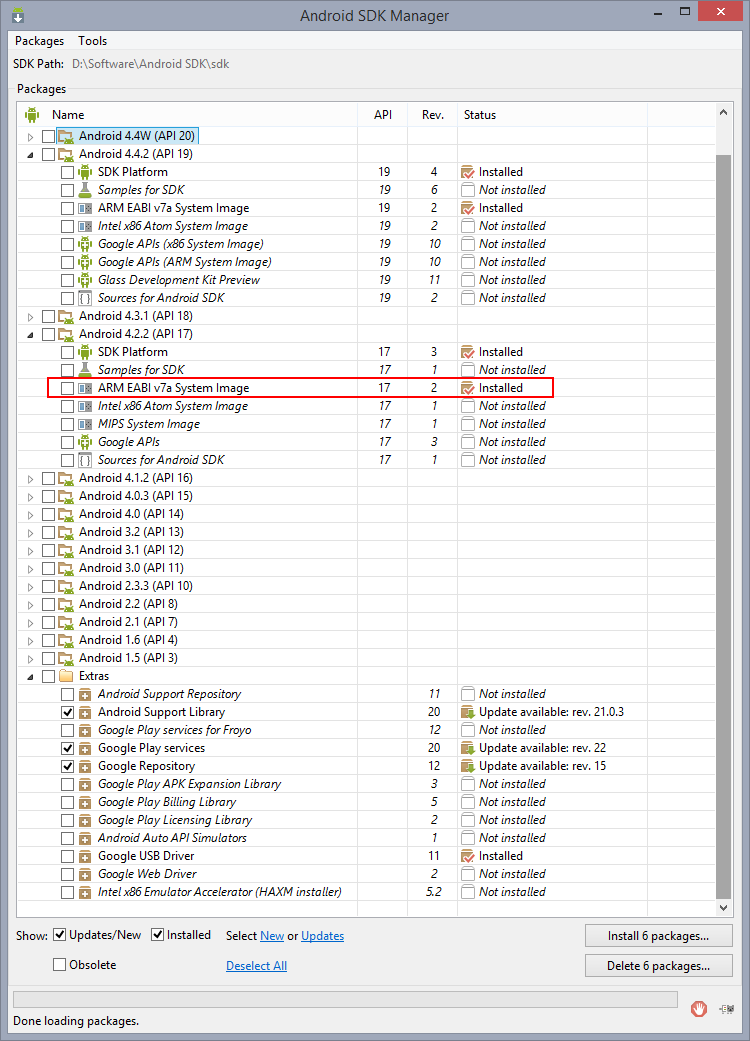Uncheck Android Support Library package
The width and height of the screenshot is (750, 1041).
point(67,712)
